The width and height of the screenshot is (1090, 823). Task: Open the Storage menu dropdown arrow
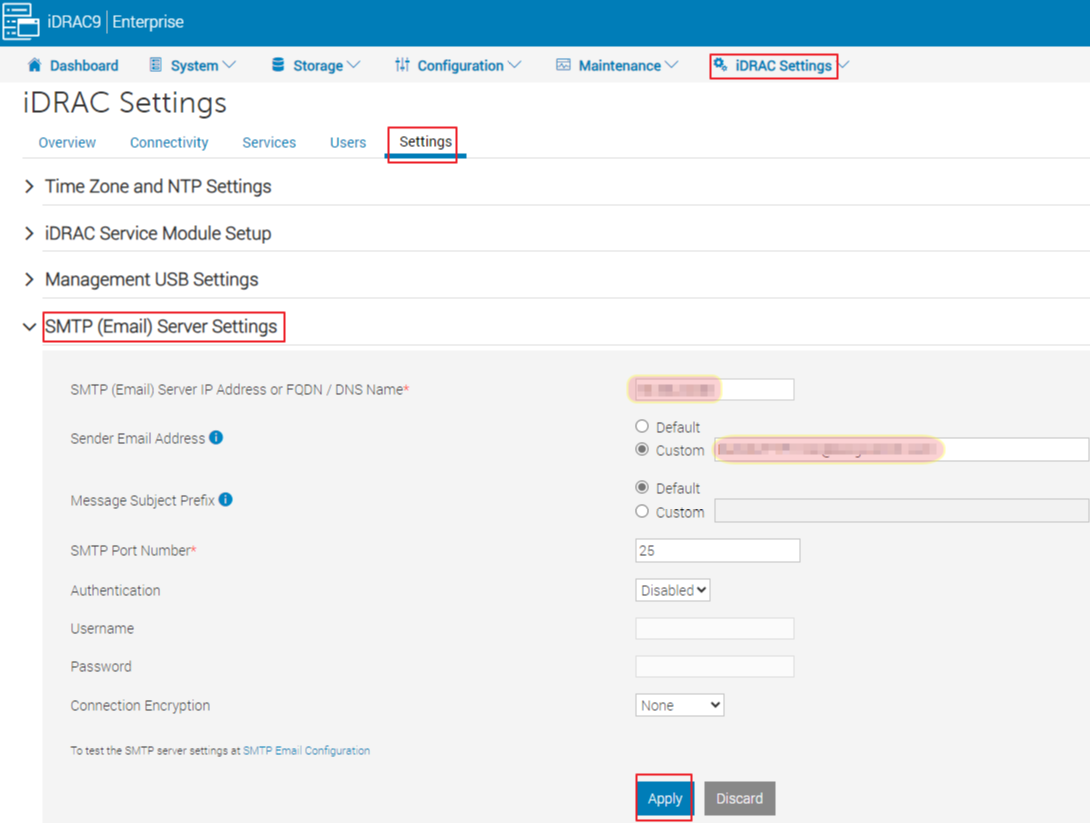pyautogui.click(x=354, y=65)
